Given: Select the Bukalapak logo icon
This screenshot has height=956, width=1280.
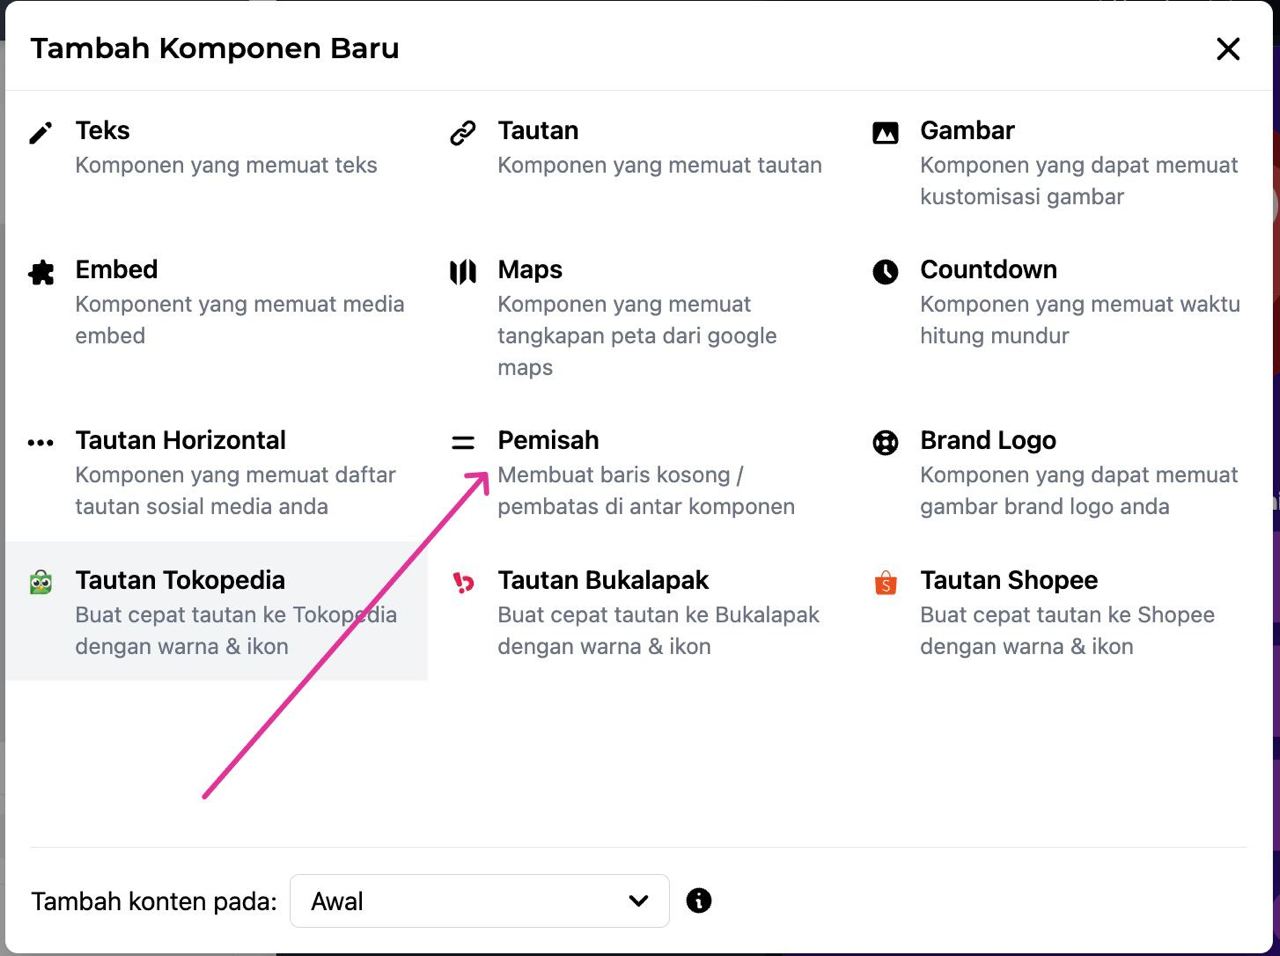Looking at the screenshot, I should [463, 582].
